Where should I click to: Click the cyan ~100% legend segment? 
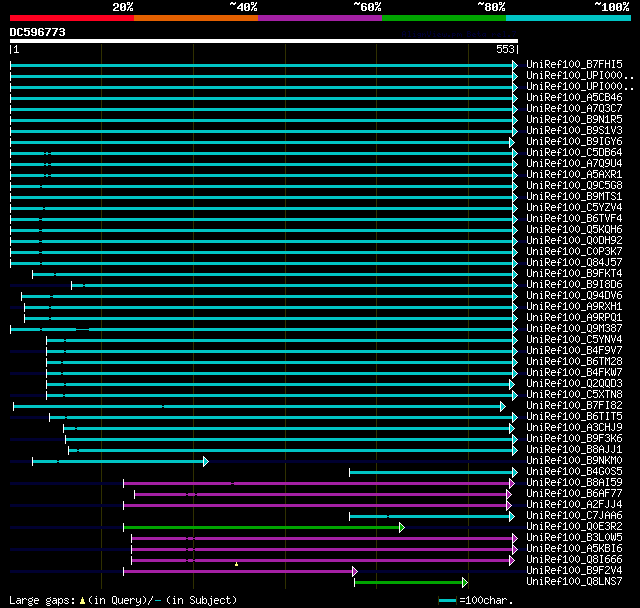point(569,18)
